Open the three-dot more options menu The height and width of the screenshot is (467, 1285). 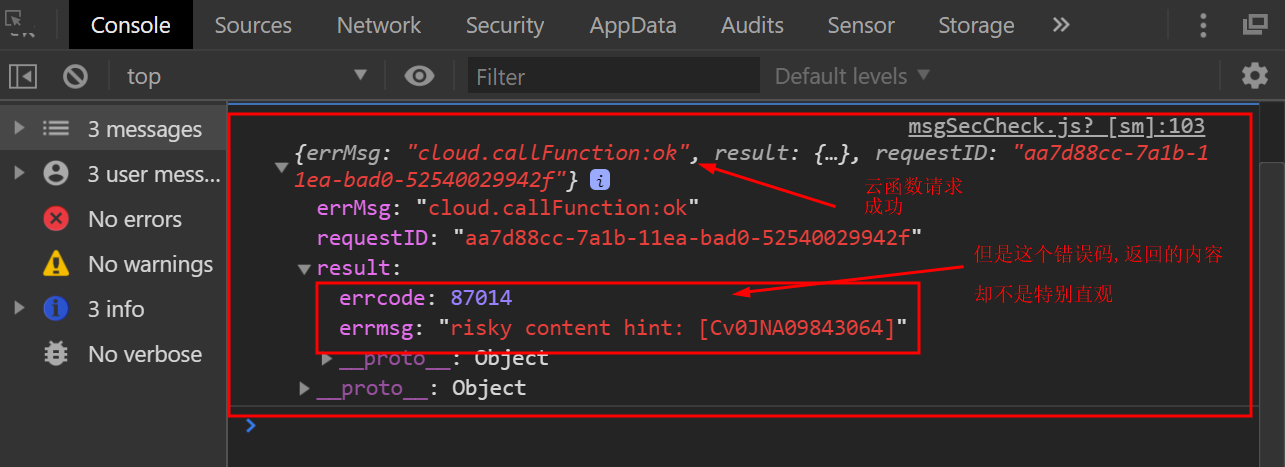coord(1204,25)
